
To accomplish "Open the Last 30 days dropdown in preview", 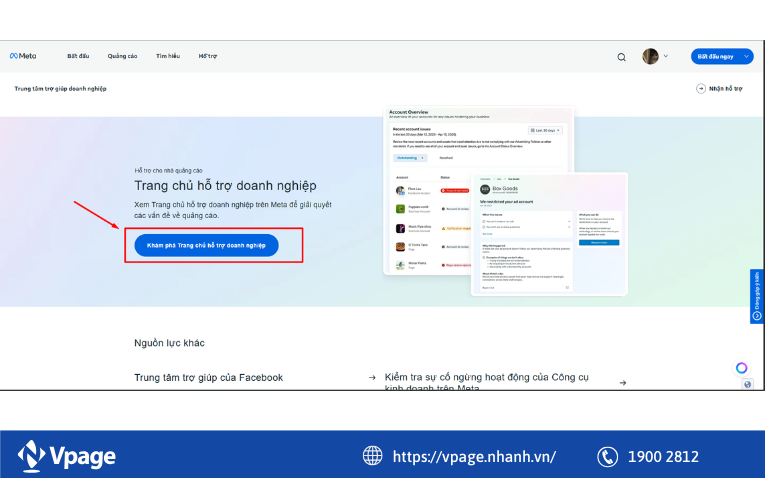I will tap(548, 130).
